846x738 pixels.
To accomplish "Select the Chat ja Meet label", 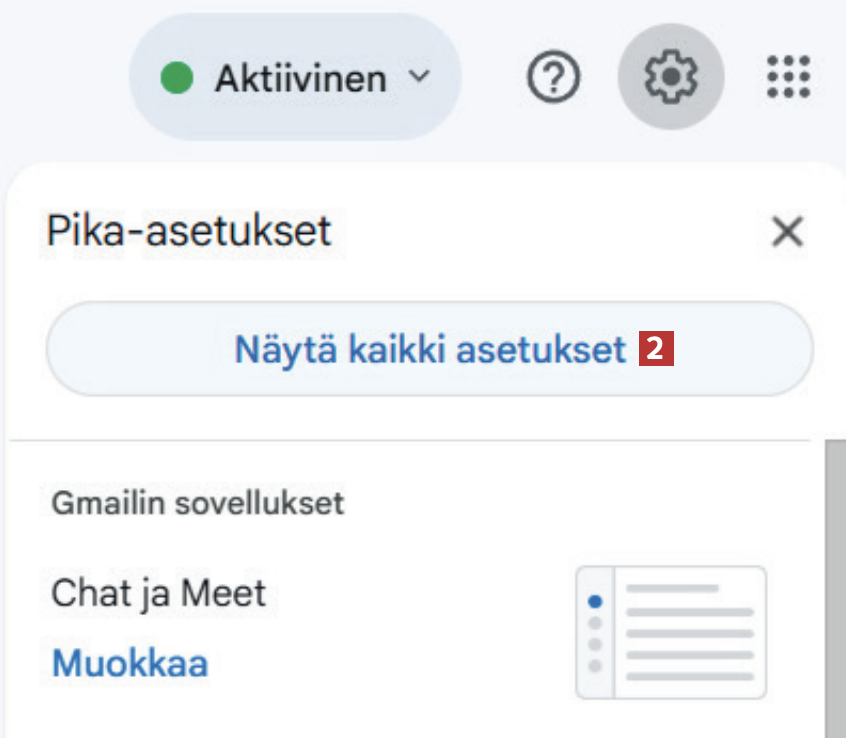I will pos(159,594).
